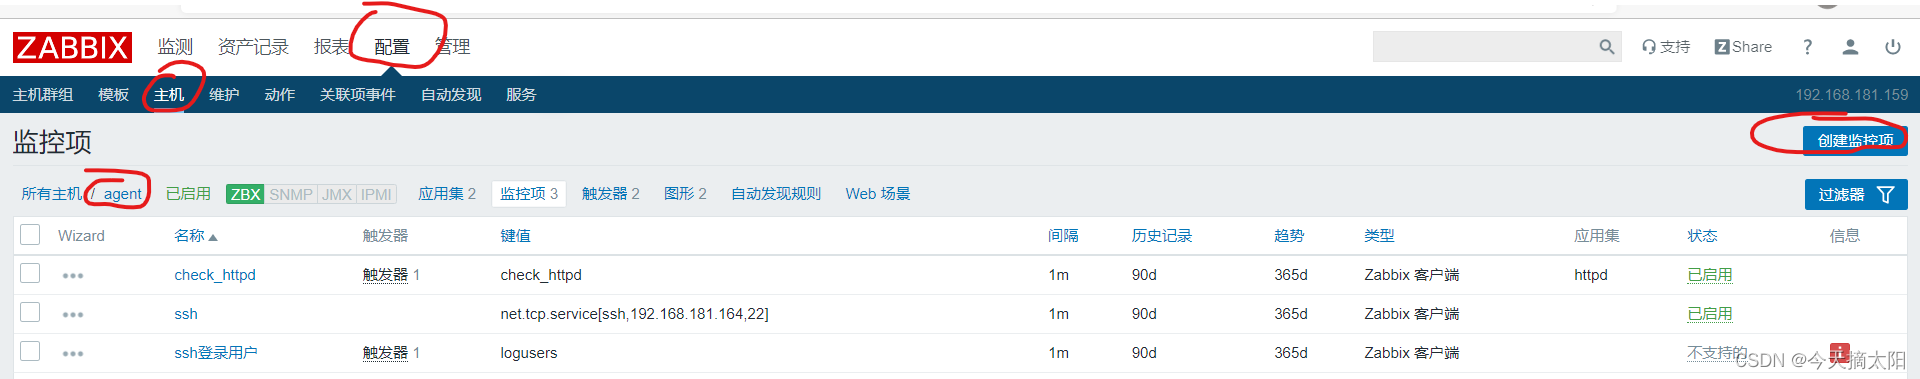The height and width of the screenshot is (379, 1920).
Task: Switch to 触发器 tab
Action: [611, 194]
